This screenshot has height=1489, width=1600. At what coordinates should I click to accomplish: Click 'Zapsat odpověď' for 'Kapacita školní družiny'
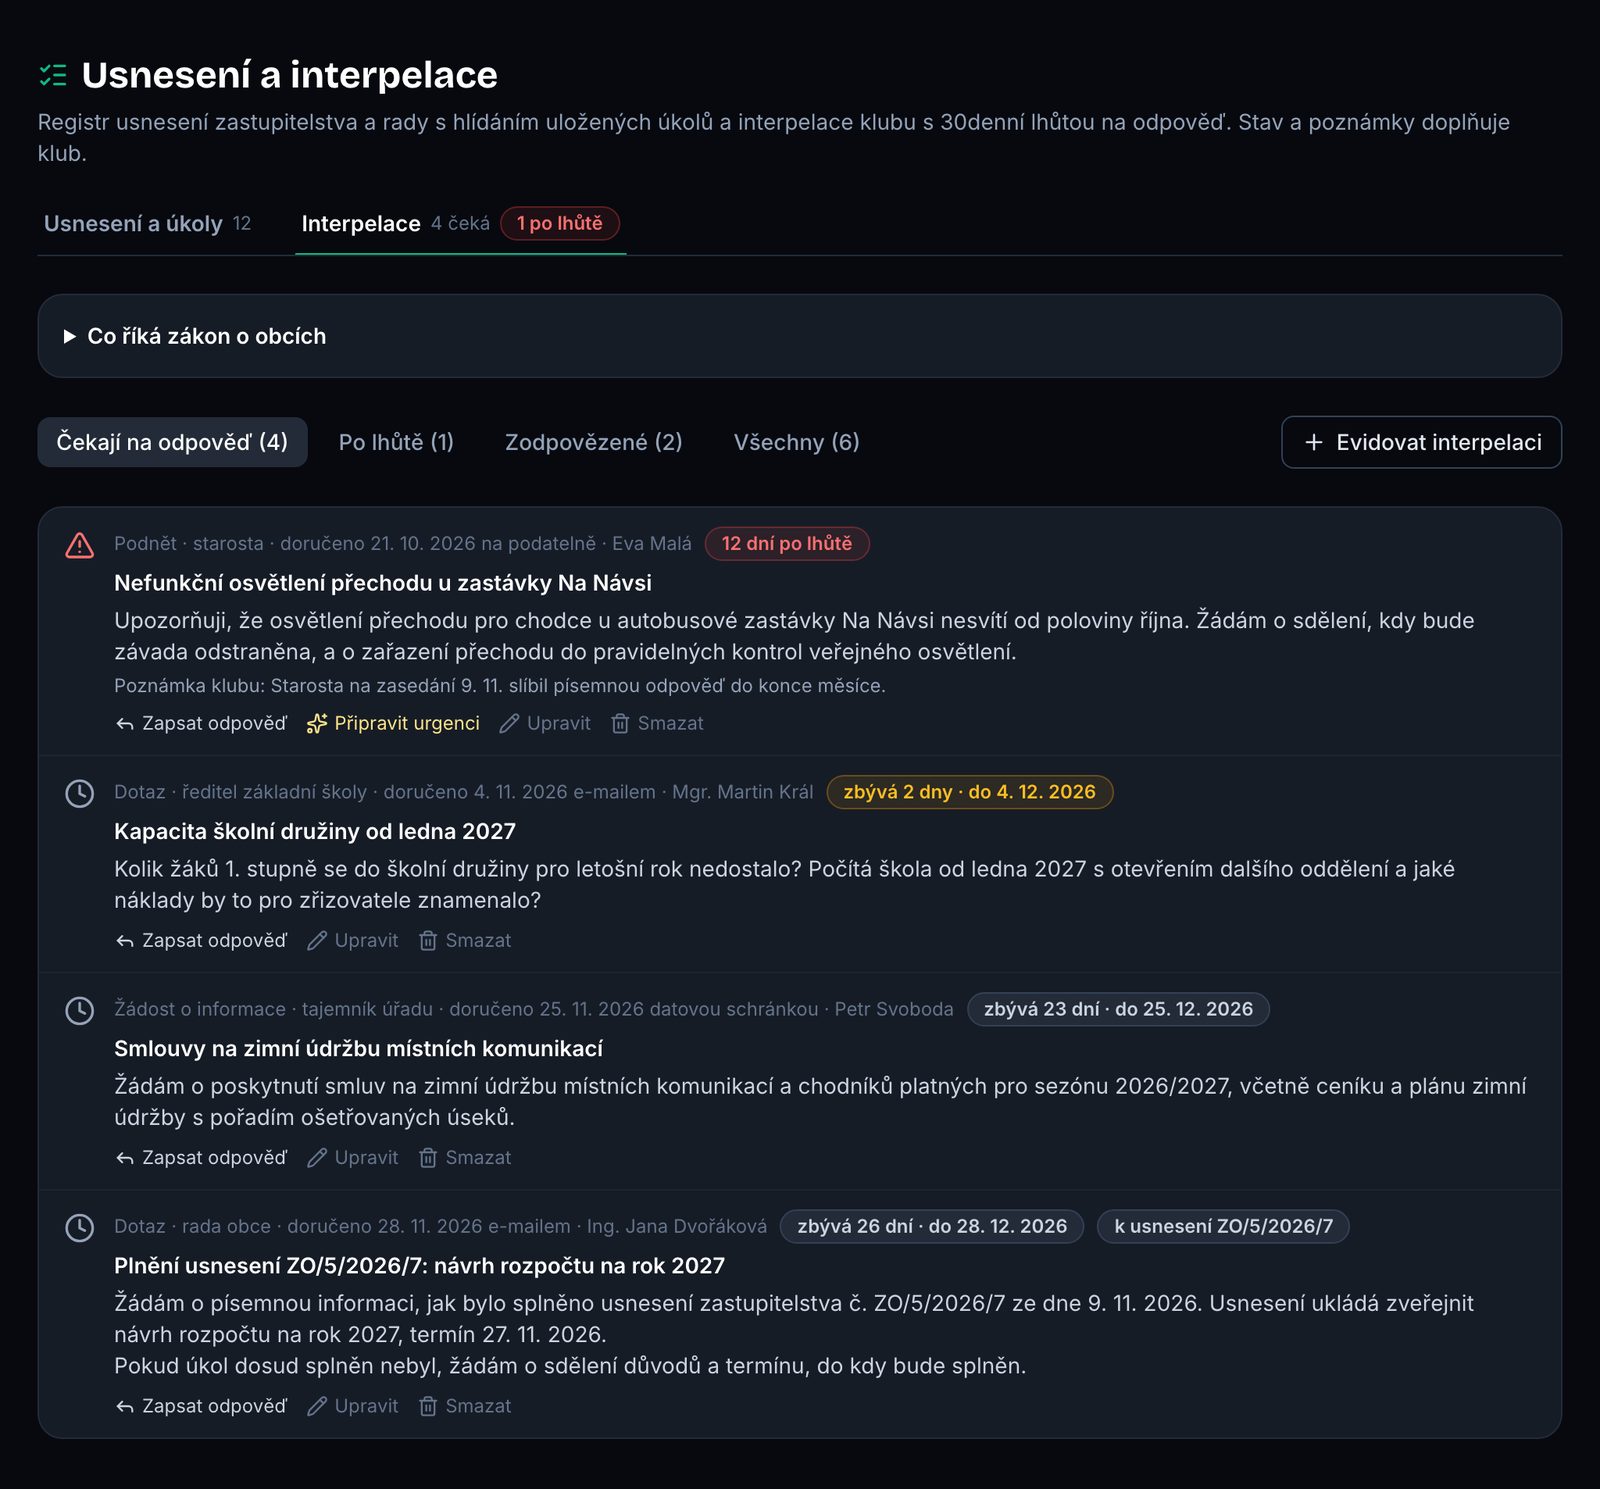tap(201, 940)
